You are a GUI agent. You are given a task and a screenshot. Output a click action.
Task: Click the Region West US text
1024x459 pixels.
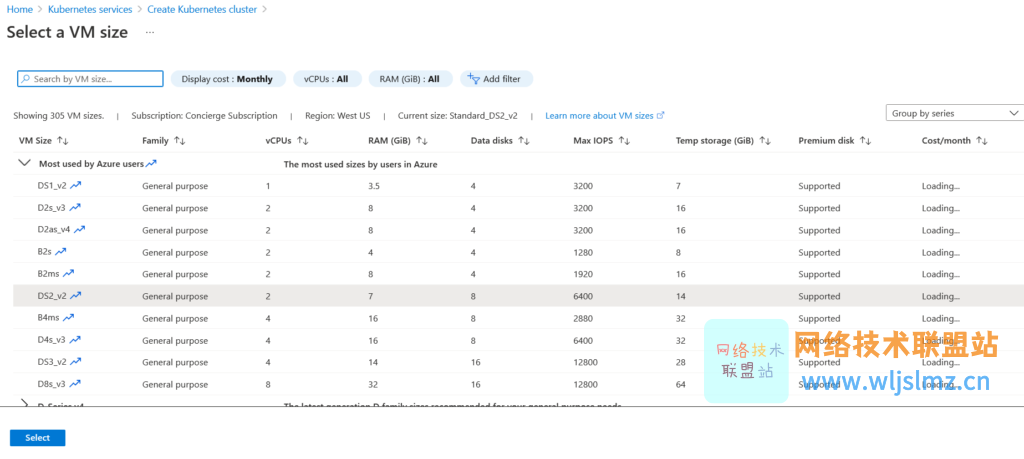coord(338,116)
